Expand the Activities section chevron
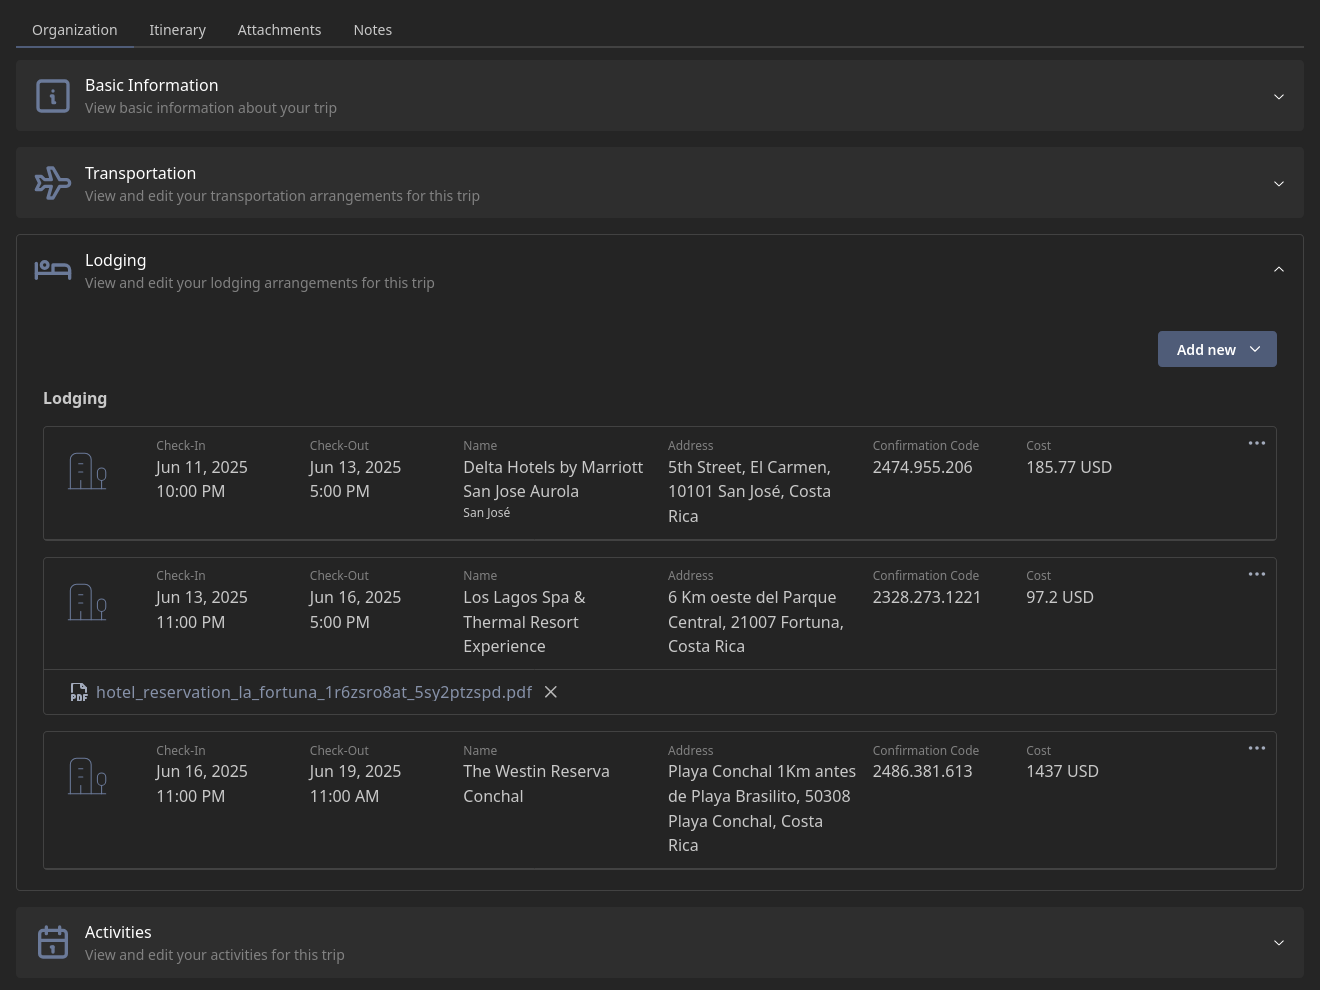1320x990 pixels. [x=1279, y=943]
